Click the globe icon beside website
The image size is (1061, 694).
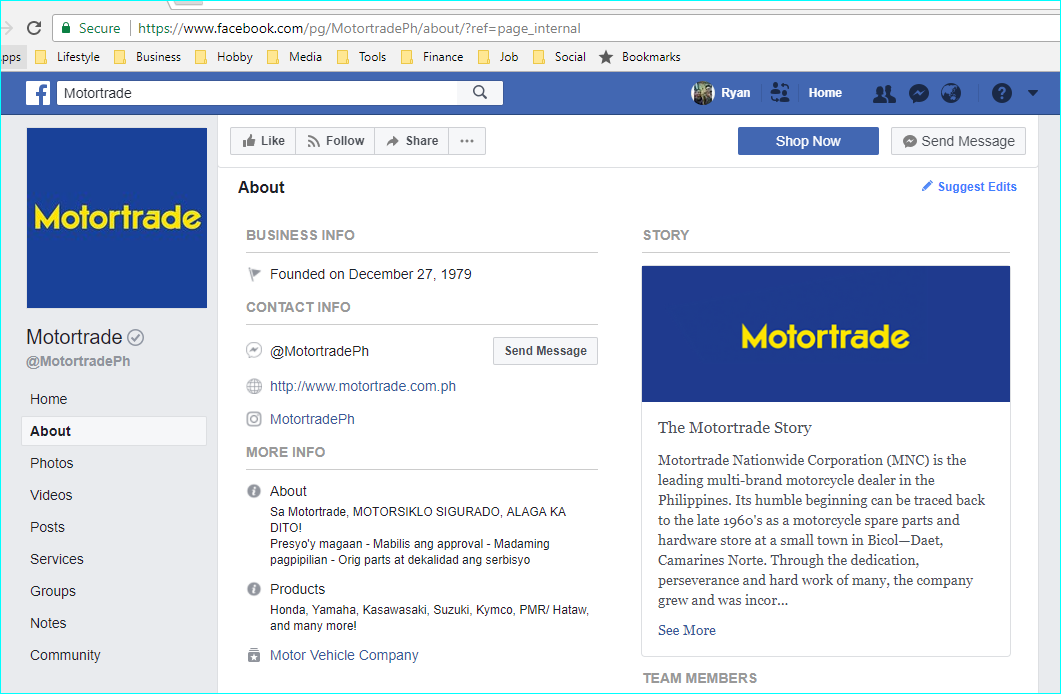pos(254,386)
